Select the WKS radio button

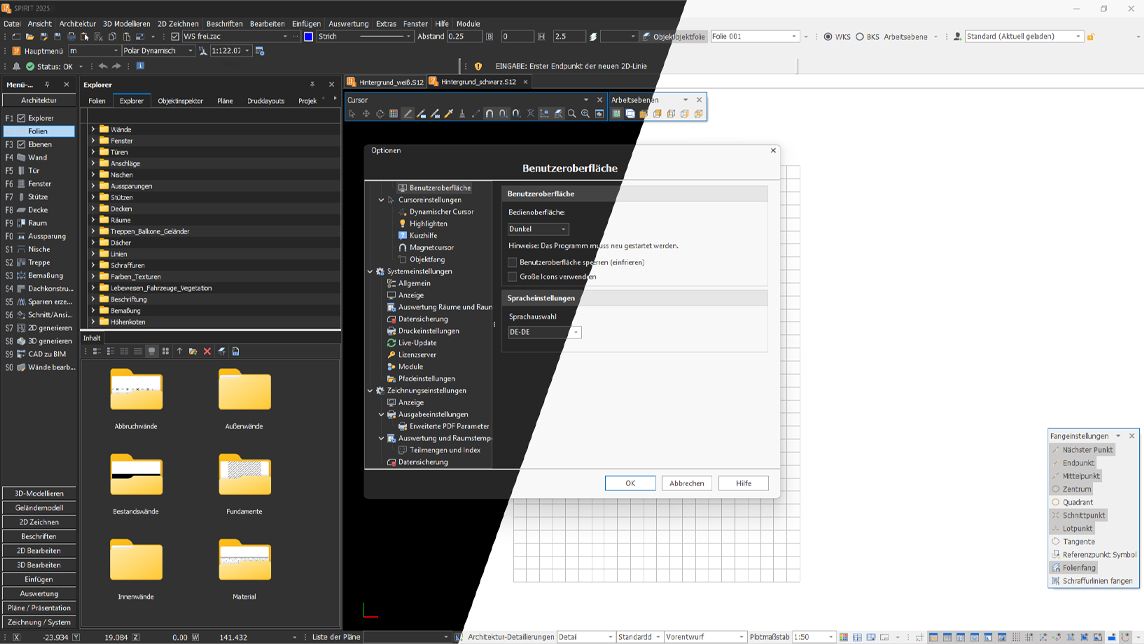[x=827, y=36]
